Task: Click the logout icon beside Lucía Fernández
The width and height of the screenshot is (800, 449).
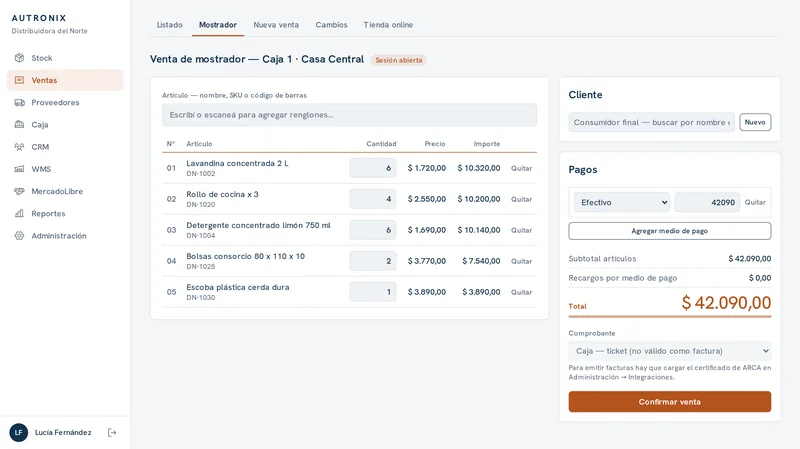Action: pos(112,433)
